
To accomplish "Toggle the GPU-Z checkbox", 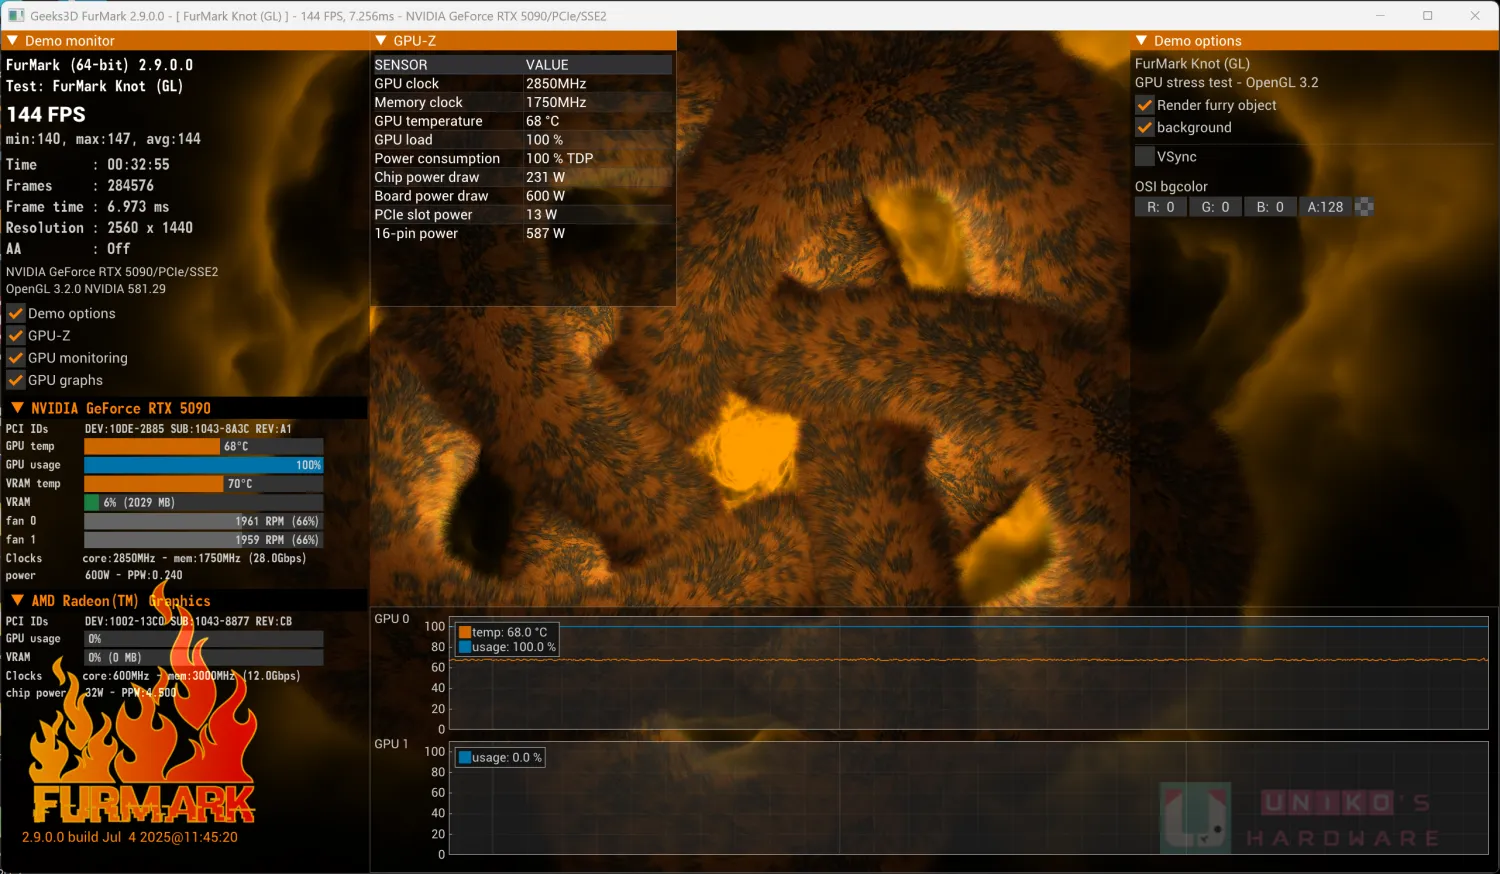I will 16,336.
